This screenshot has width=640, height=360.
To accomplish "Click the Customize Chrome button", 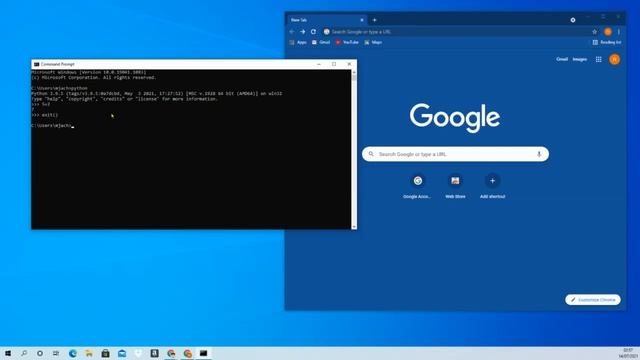I will 593,300.
